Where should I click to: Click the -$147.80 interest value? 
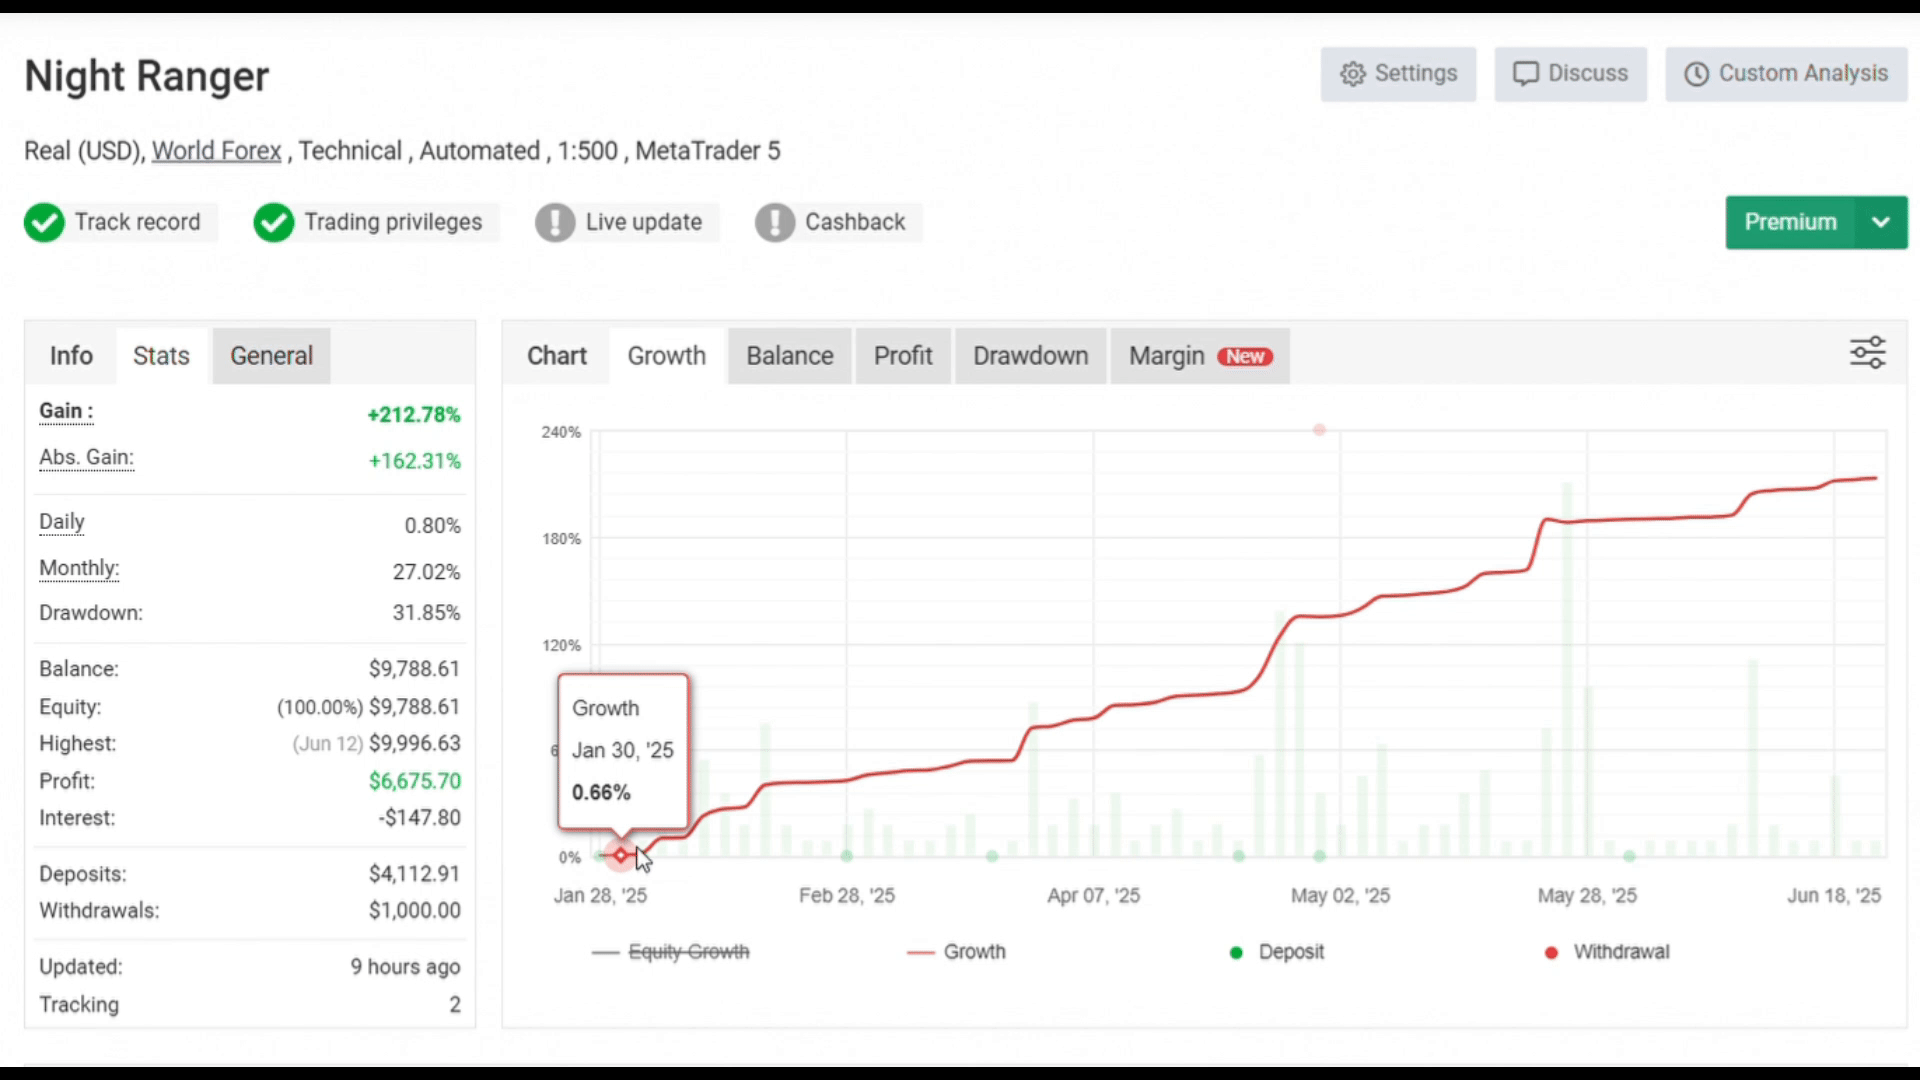pos(420,818)
